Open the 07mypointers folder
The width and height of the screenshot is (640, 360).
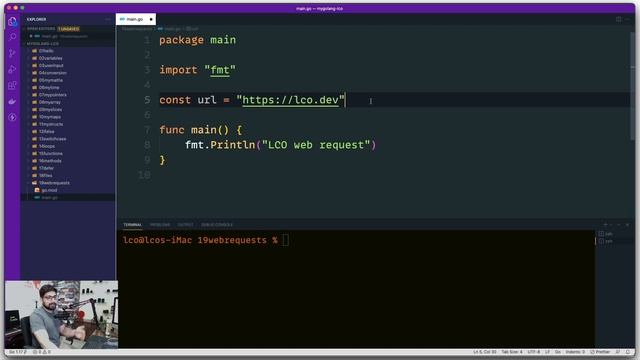coord(52,95)
